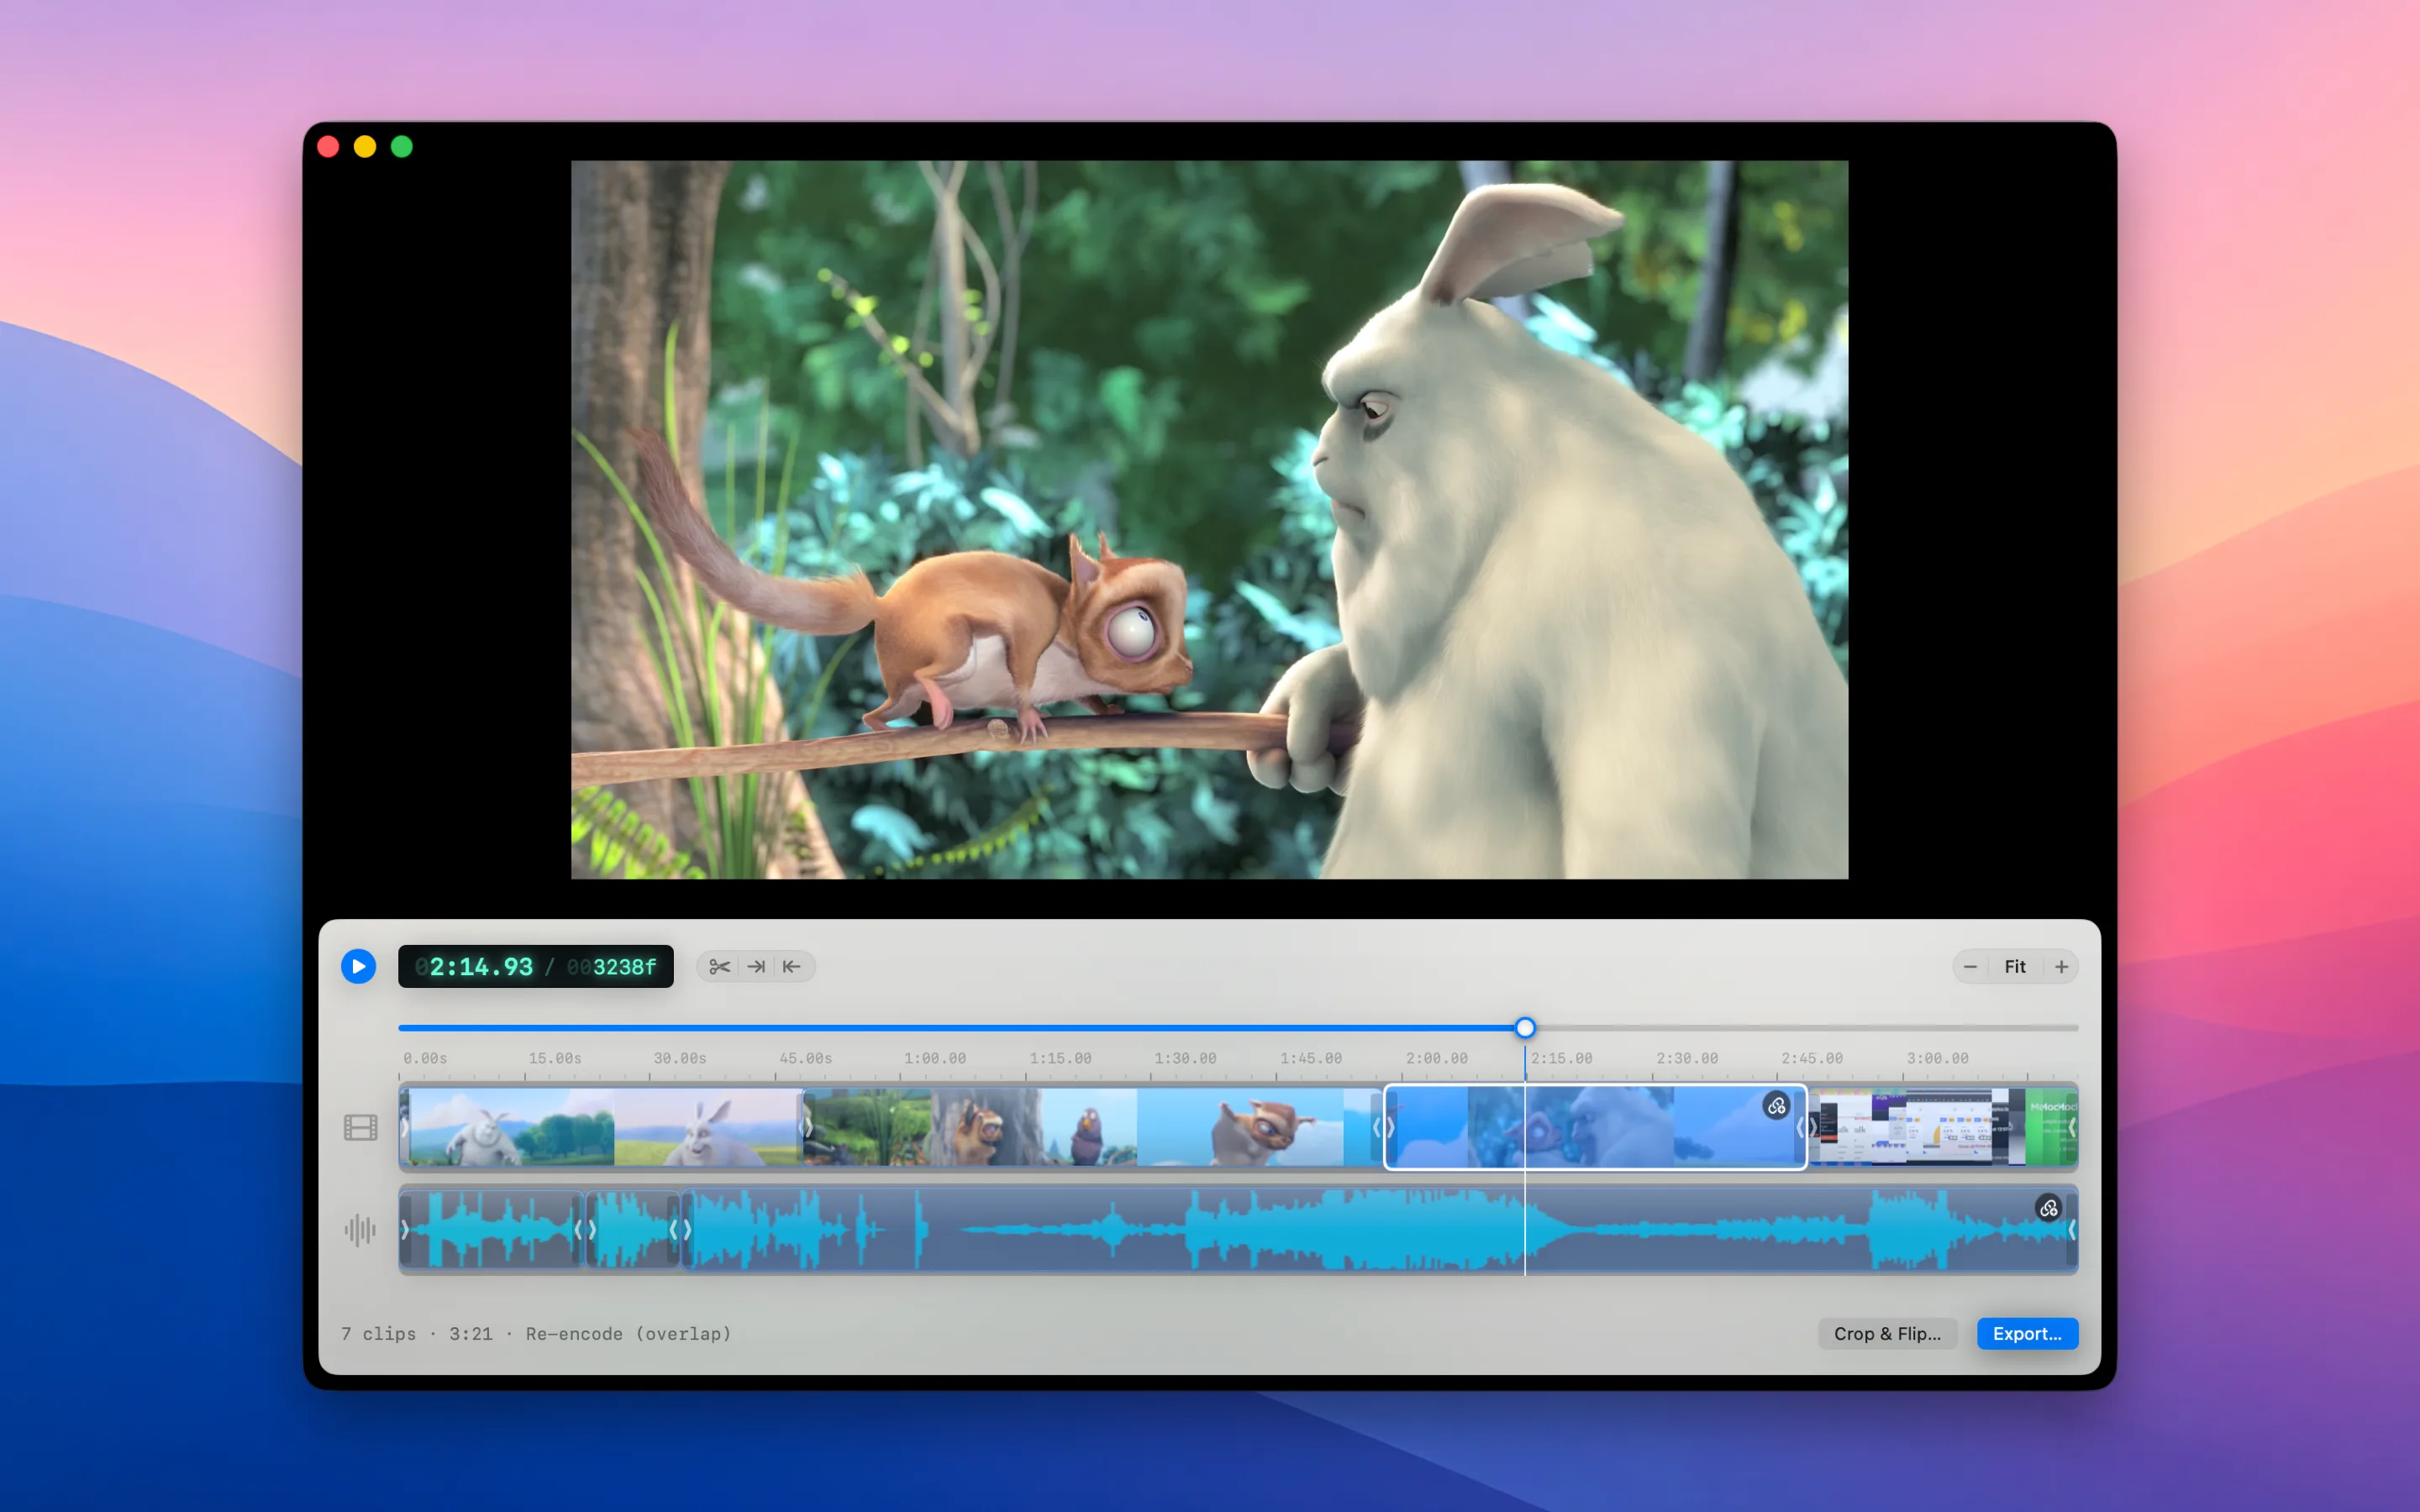Click the waveform audio track icon

pos(360,1229)
